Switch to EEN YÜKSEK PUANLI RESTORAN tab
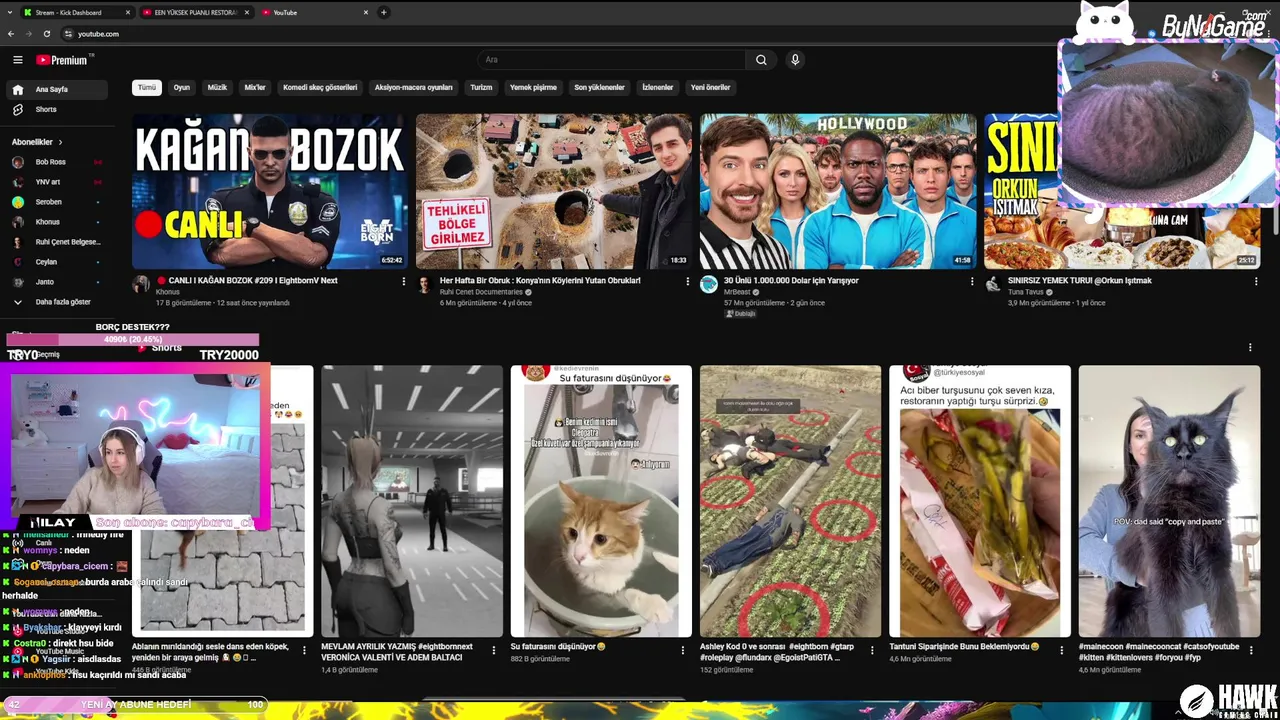 (196, 13)
